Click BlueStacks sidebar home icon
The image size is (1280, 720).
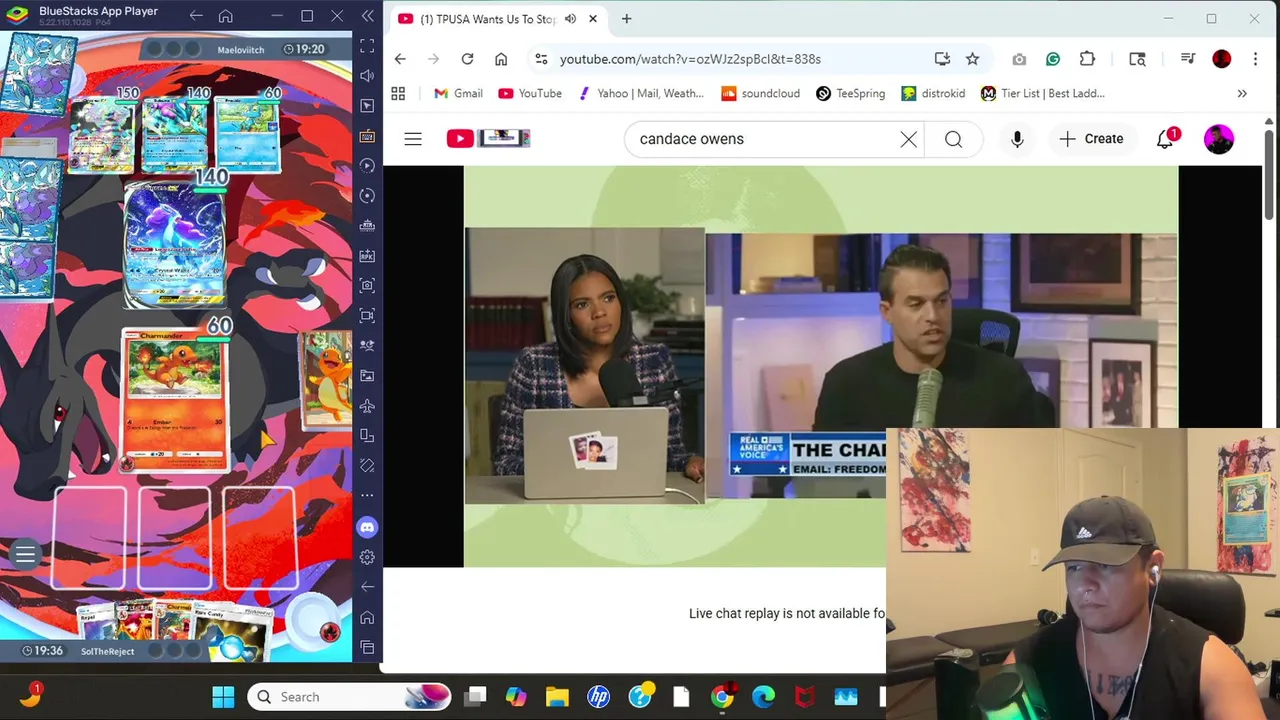[x=367, y=617]
